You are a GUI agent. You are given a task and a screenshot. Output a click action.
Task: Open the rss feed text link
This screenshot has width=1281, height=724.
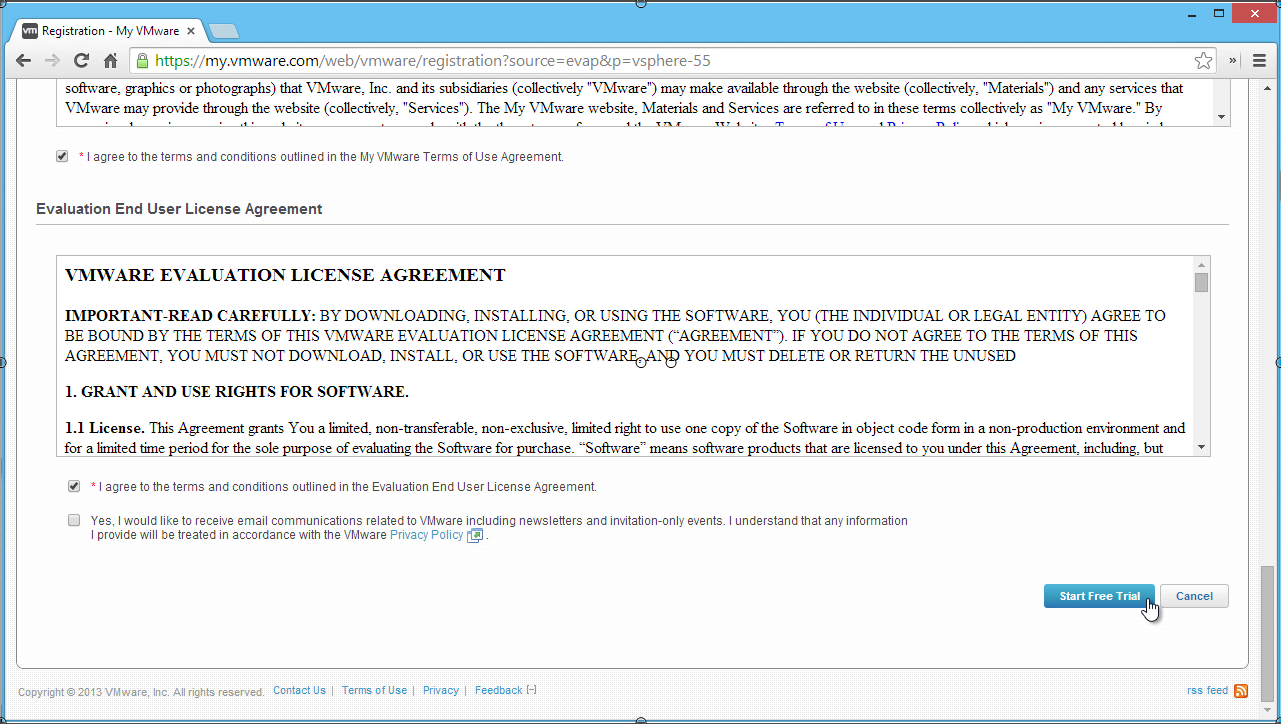point(1207,690)
